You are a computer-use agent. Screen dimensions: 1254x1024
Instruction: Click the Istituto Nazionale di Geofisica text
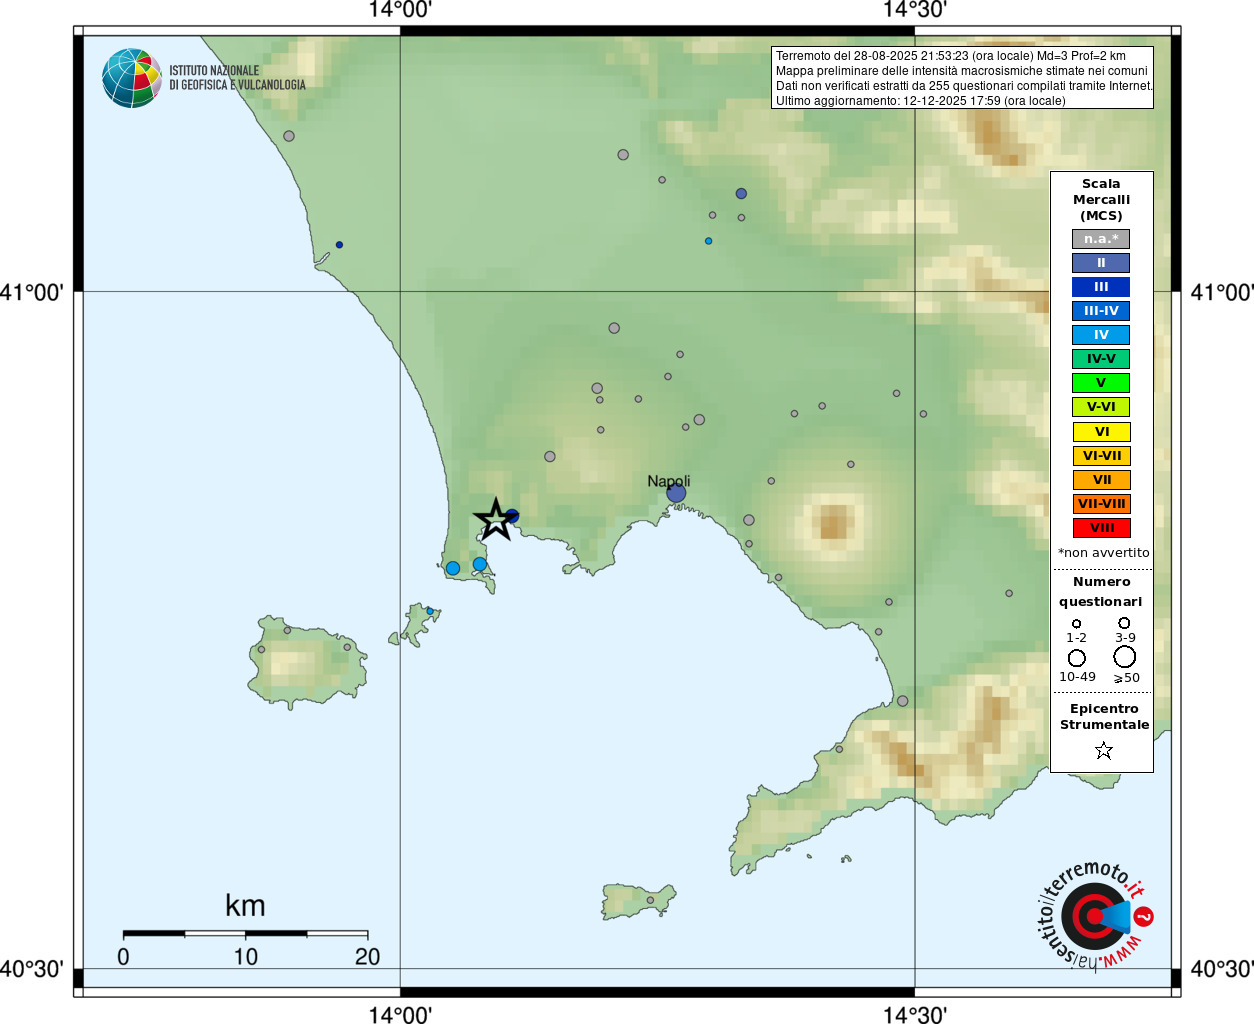point(237,78)
